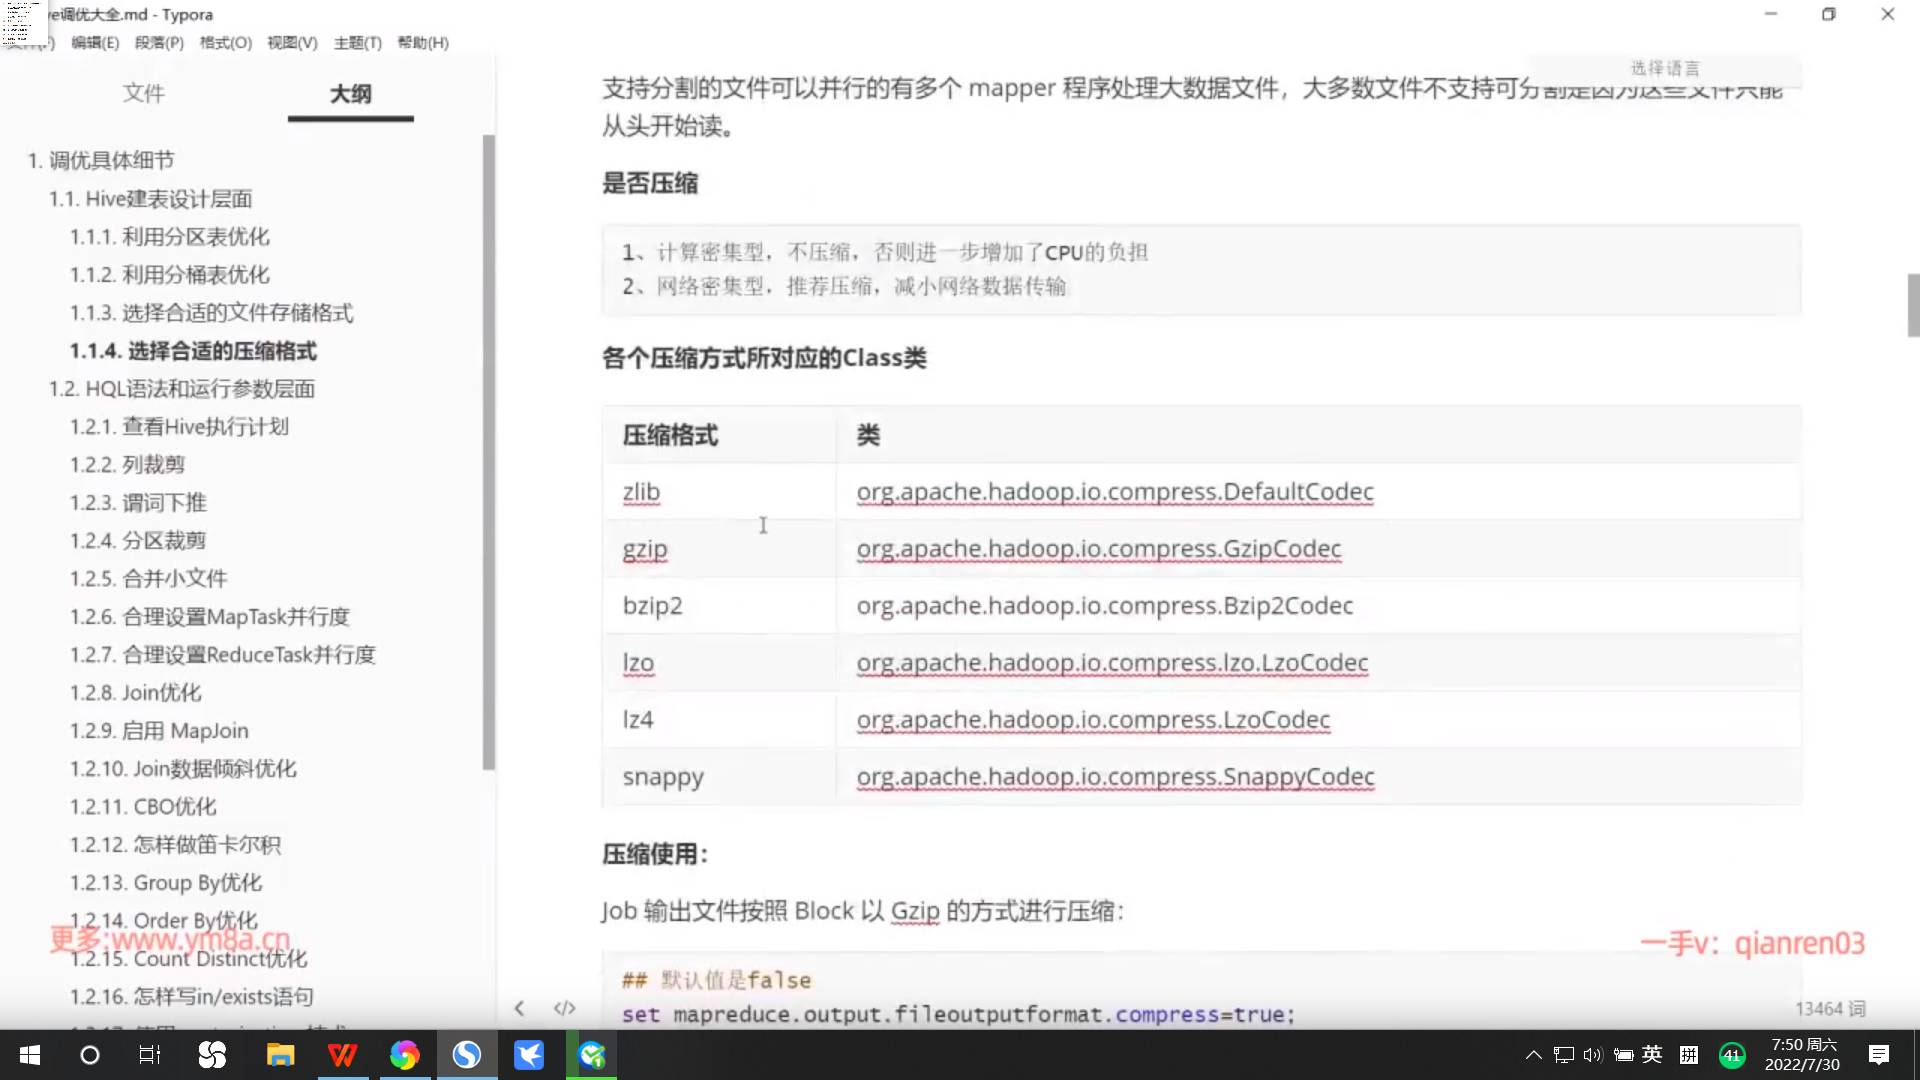This screenshot has height=1080, width=1920.
Task: Click the volume icon in system tray
Action: 1592,1055
